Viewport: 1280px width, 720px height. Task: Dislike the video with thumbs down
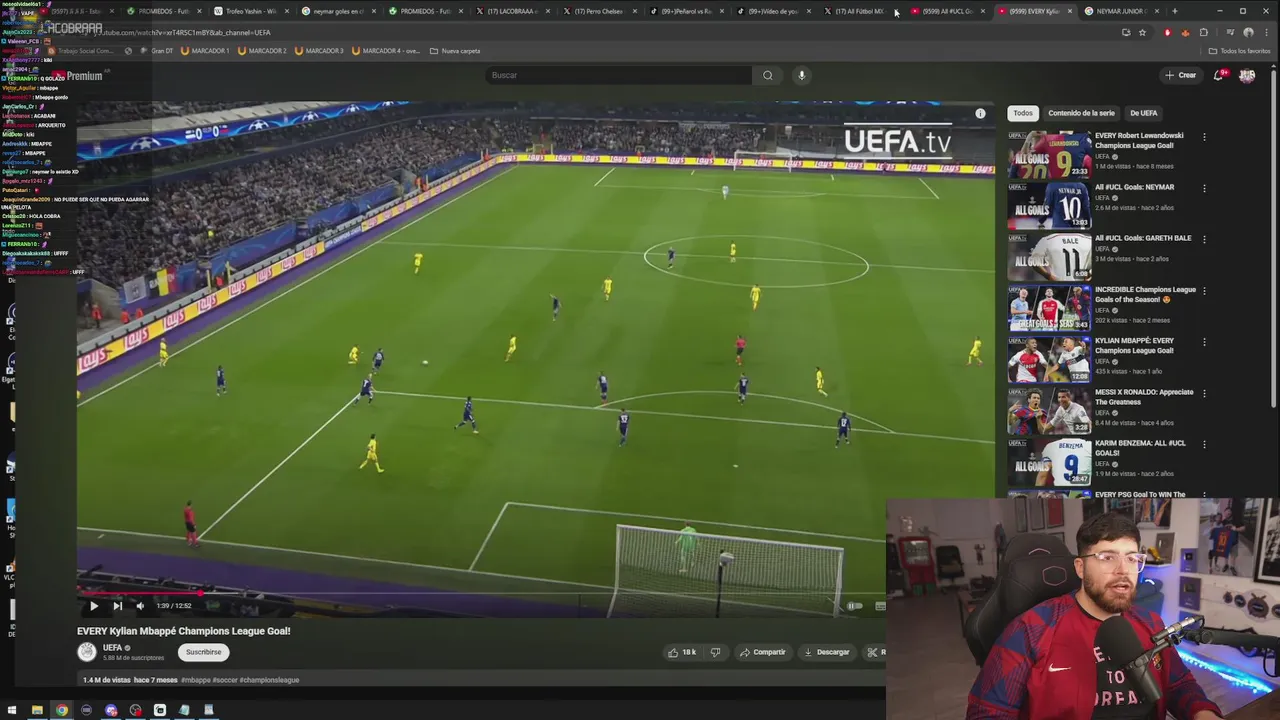tap(715, 652)
